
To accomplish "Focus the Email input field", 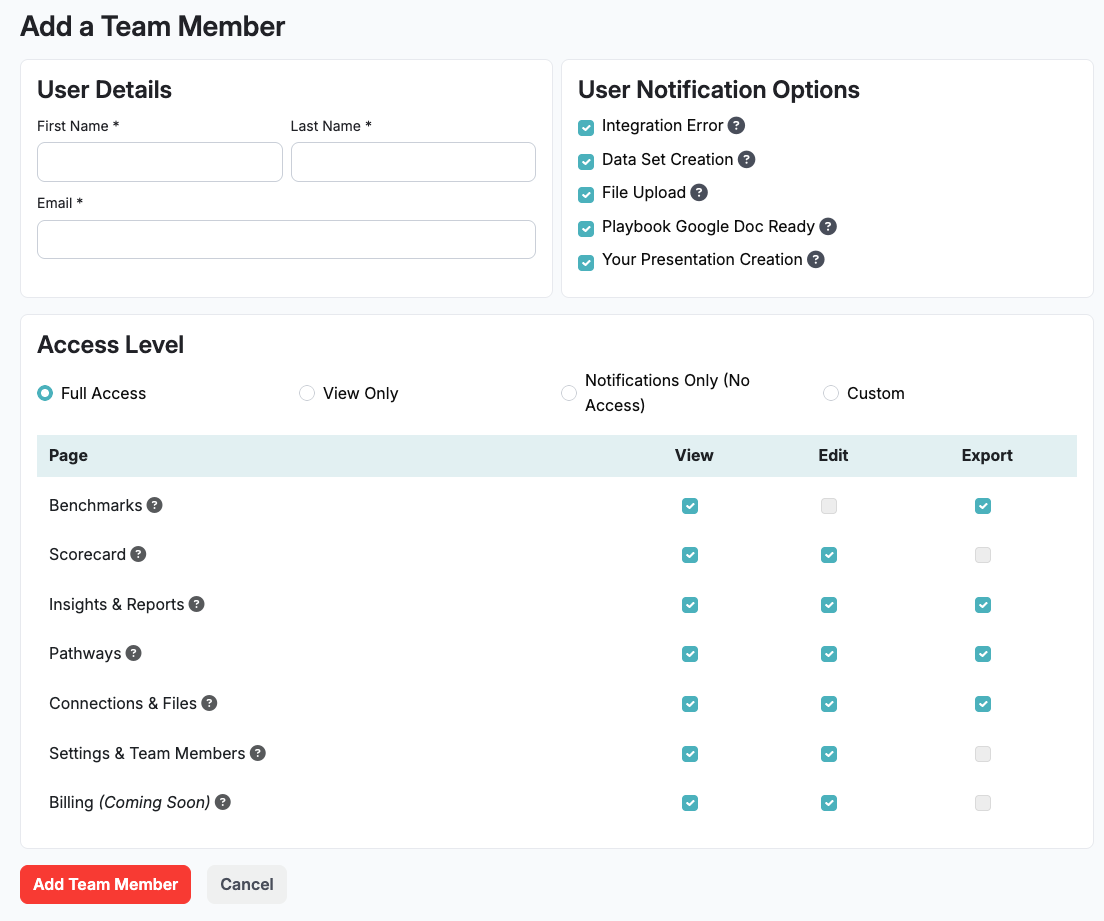I will (x=286, y=240).
